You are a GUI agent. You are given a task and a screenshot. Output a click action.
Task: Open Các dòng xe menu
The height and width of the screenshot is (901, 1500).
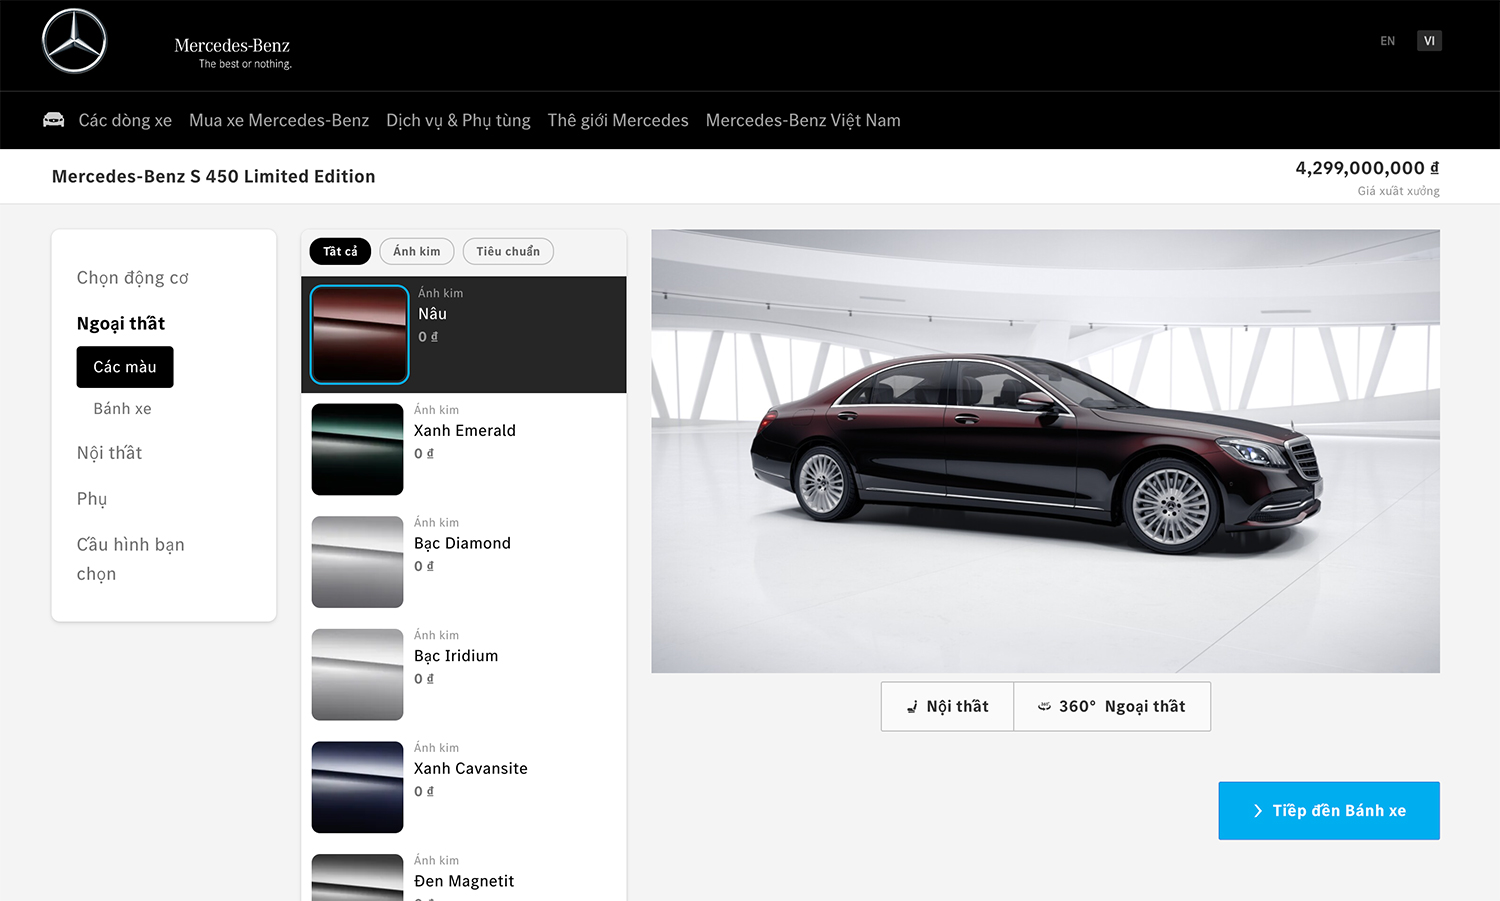125,120
